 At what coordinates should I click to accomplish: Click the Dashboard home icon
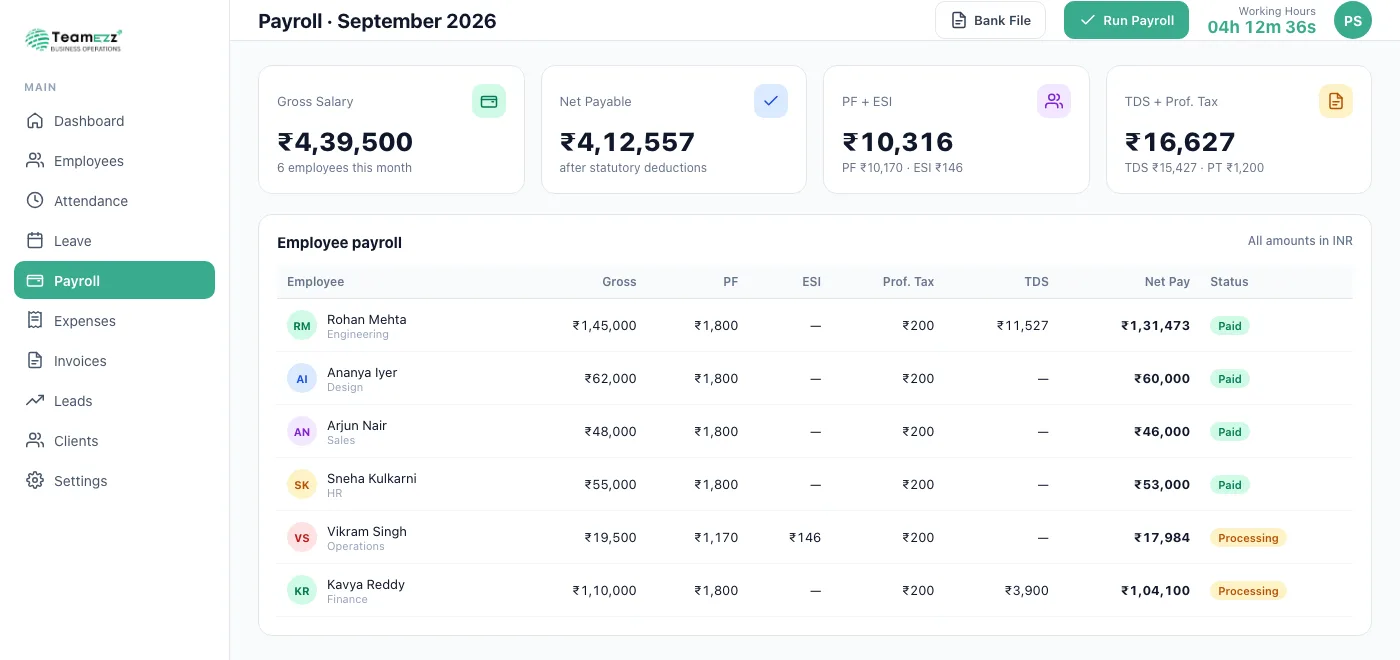[35, 121]
